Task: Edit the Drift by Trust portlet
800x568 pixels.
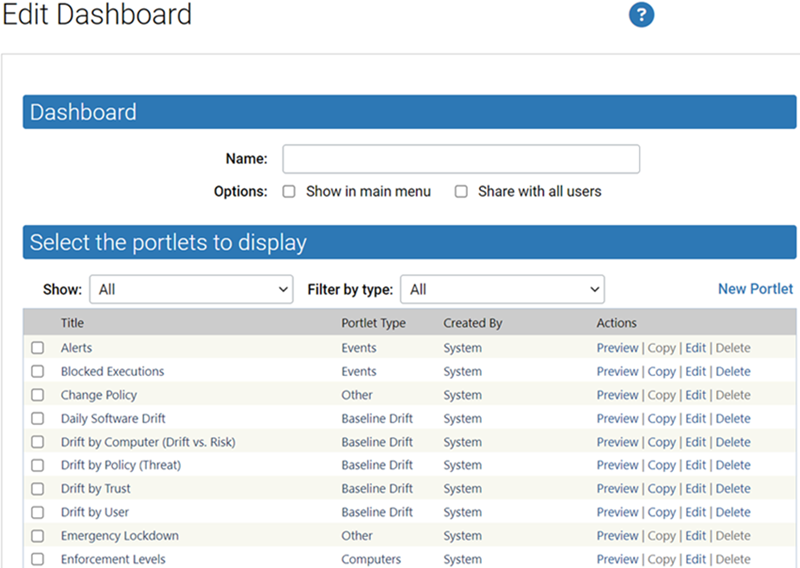Action: (x=695, y=489)
